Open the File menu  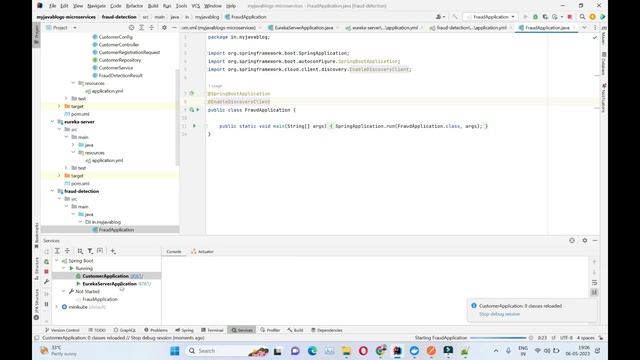point(53,6)
